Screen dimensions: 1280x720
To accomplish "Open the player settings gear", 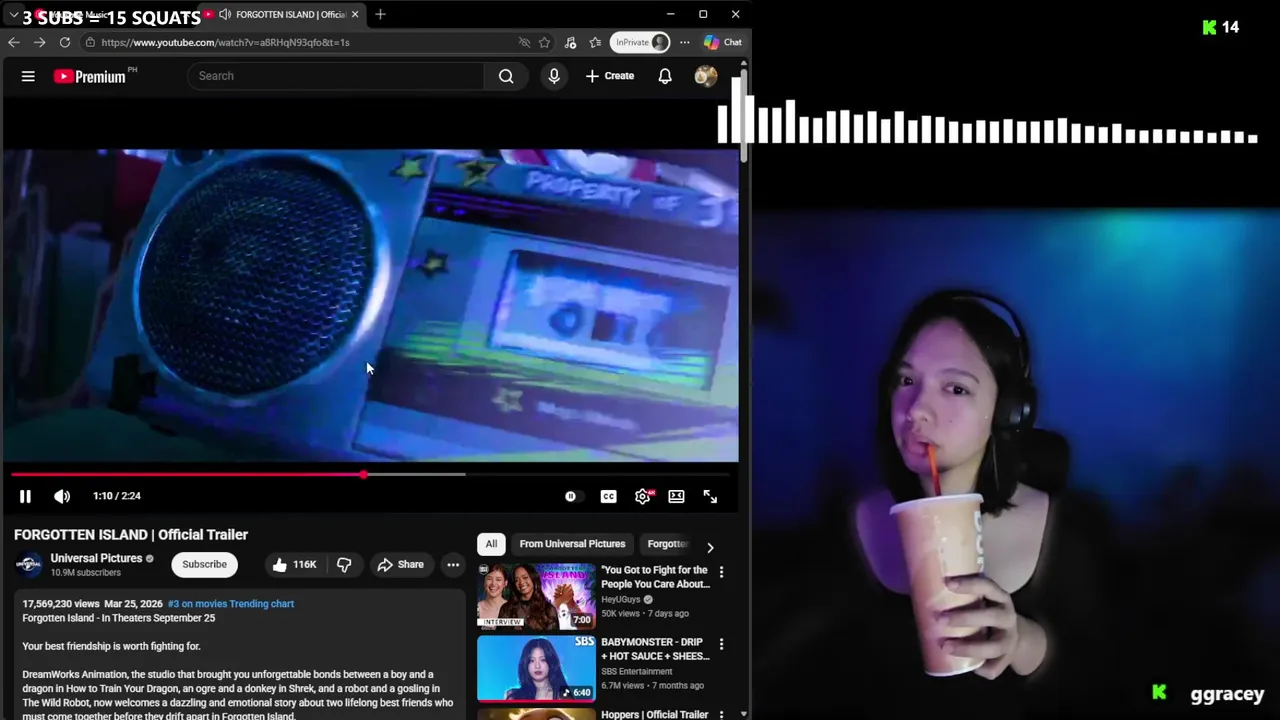I will [643, 496].
